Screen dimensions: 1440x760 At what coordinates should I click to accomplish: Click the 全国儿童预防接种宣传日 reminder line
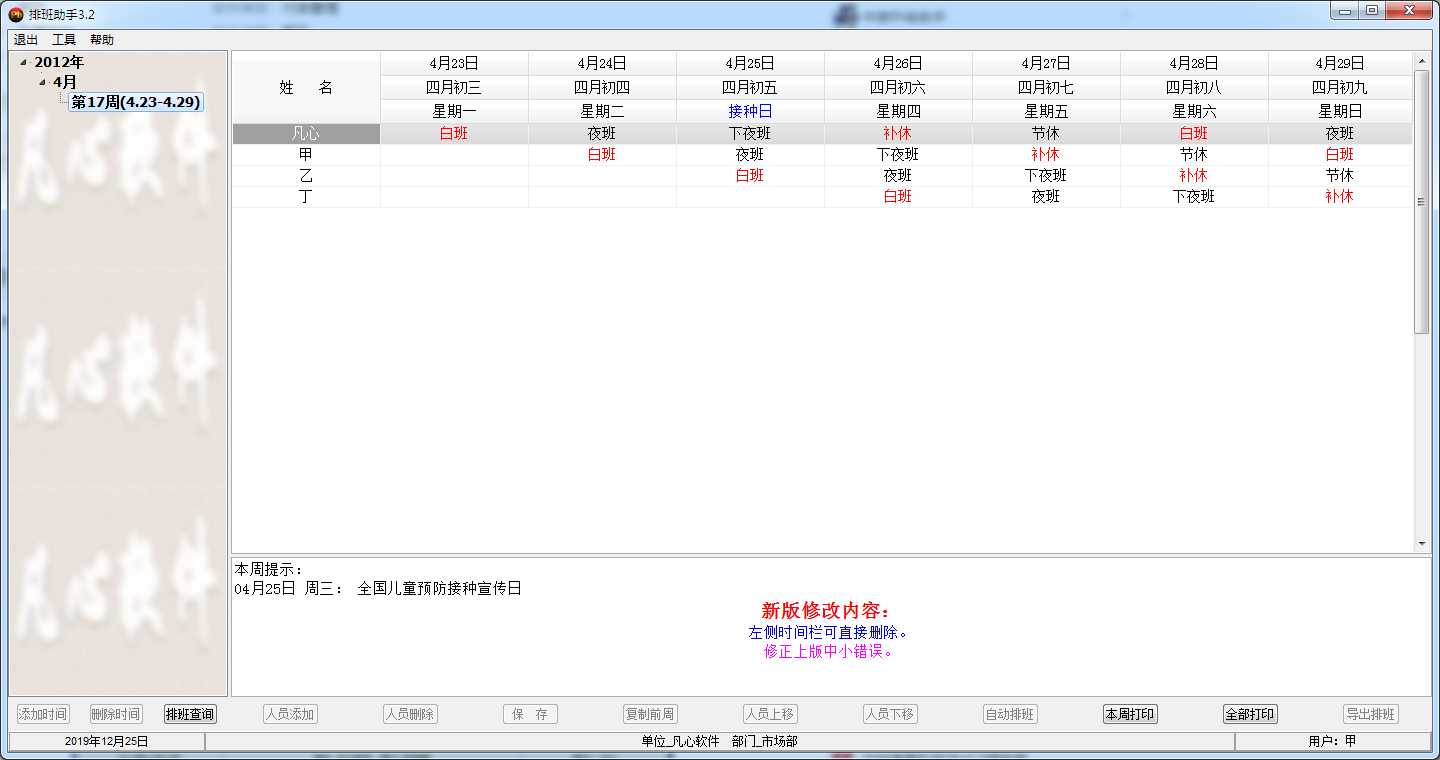[x=378, y=589]
